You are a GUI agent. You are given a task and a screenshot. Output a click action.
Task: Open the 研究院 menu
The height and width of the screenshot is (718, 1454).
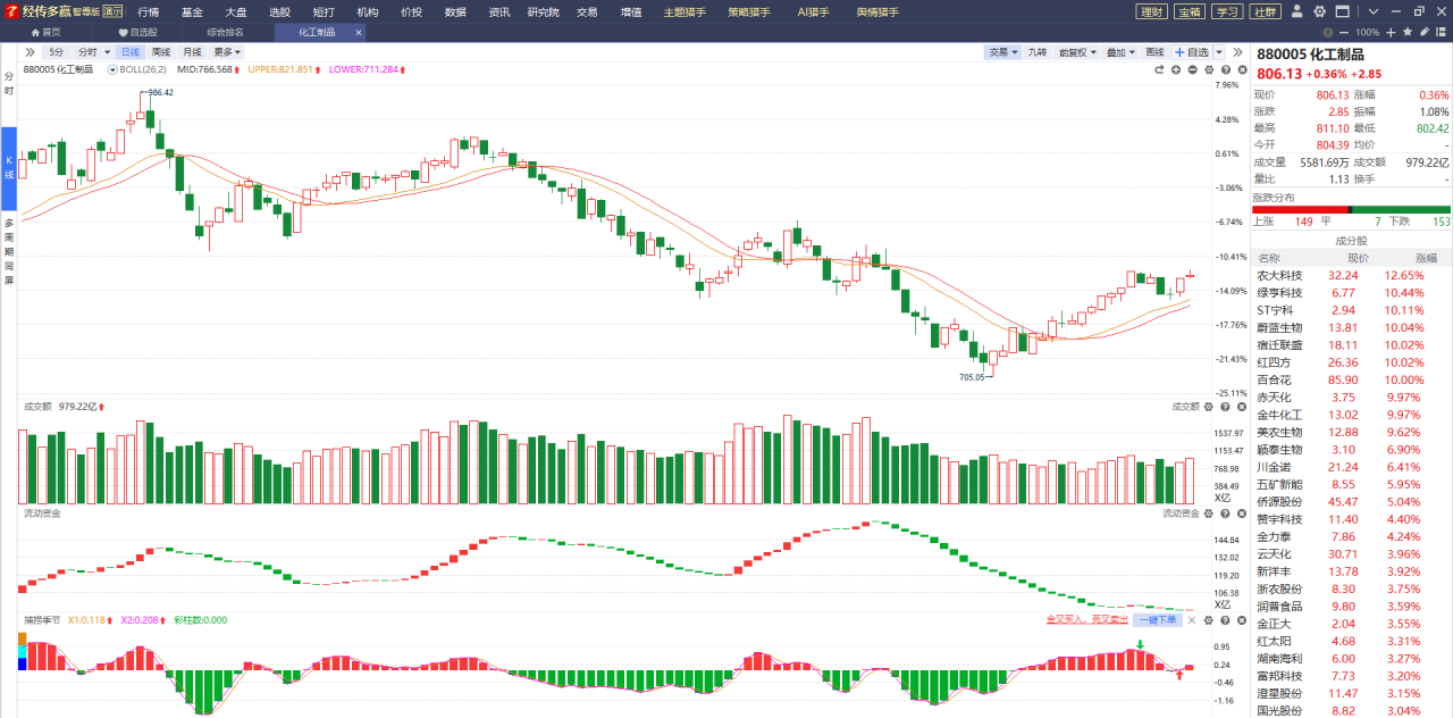coord(544,12)
